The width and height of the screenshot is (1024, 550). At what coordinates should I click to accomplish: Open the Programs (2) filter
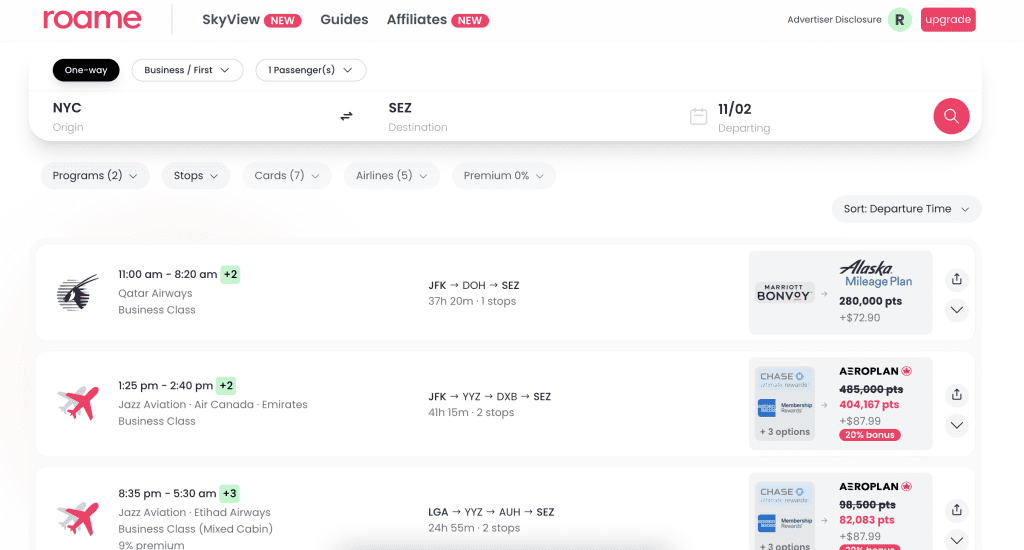pyautogui.click(x=95, y=176)
